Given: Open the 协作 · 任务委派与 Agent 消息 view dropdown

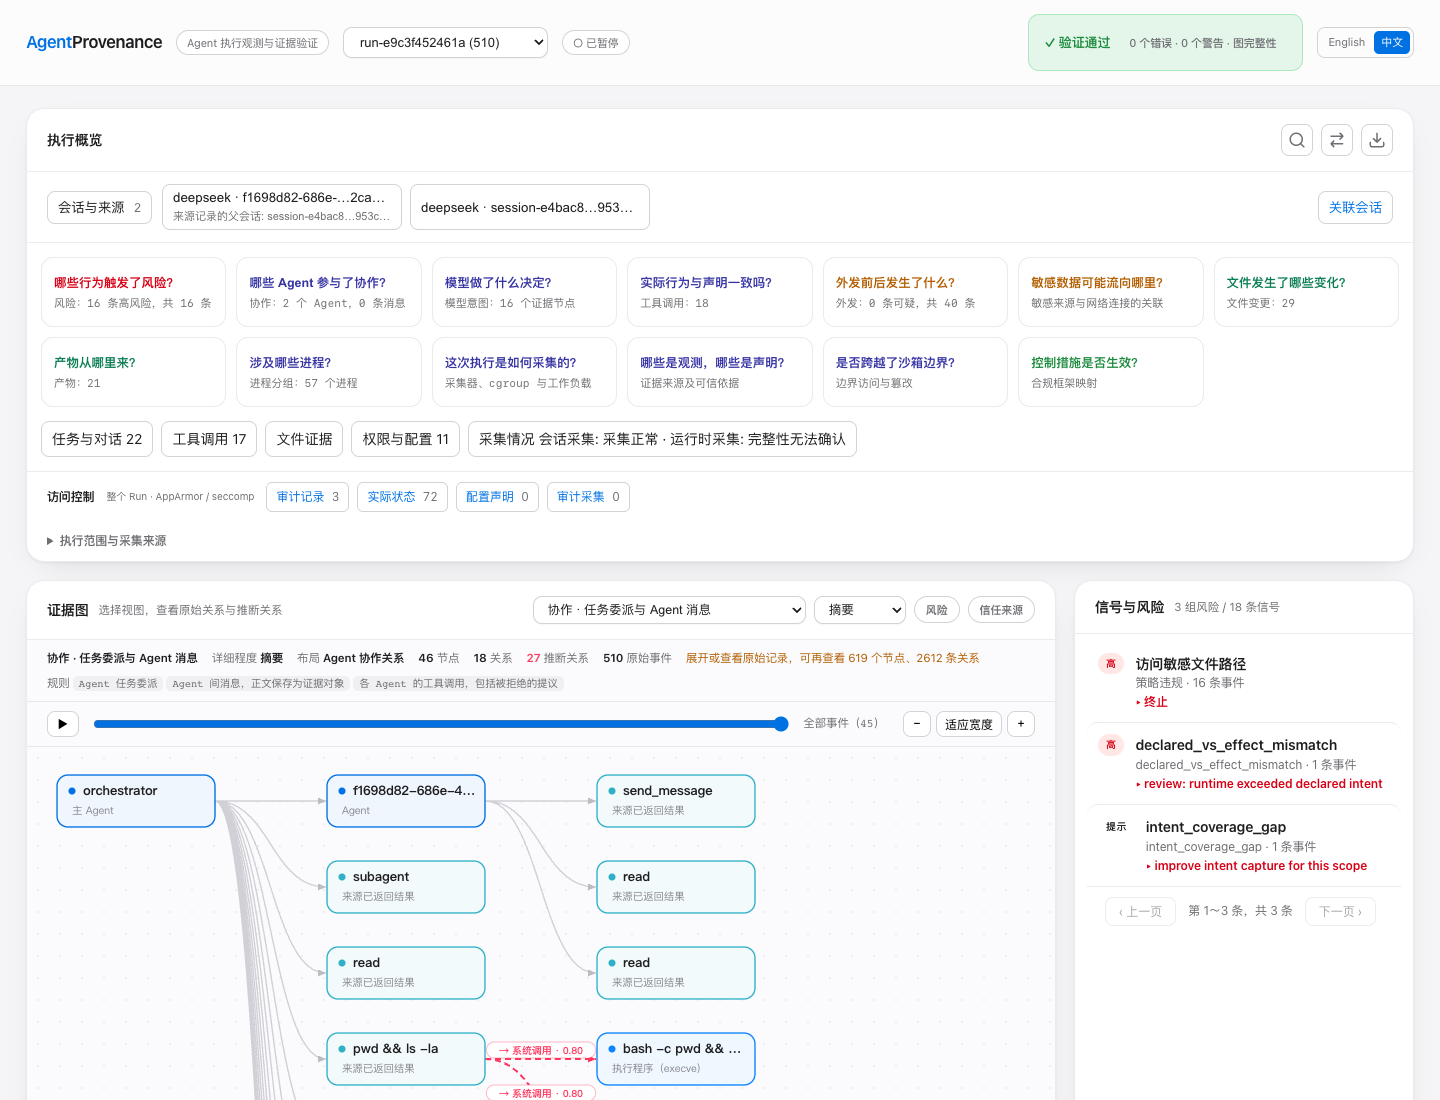Looking at the screenshot, I should tap(670, 610).
